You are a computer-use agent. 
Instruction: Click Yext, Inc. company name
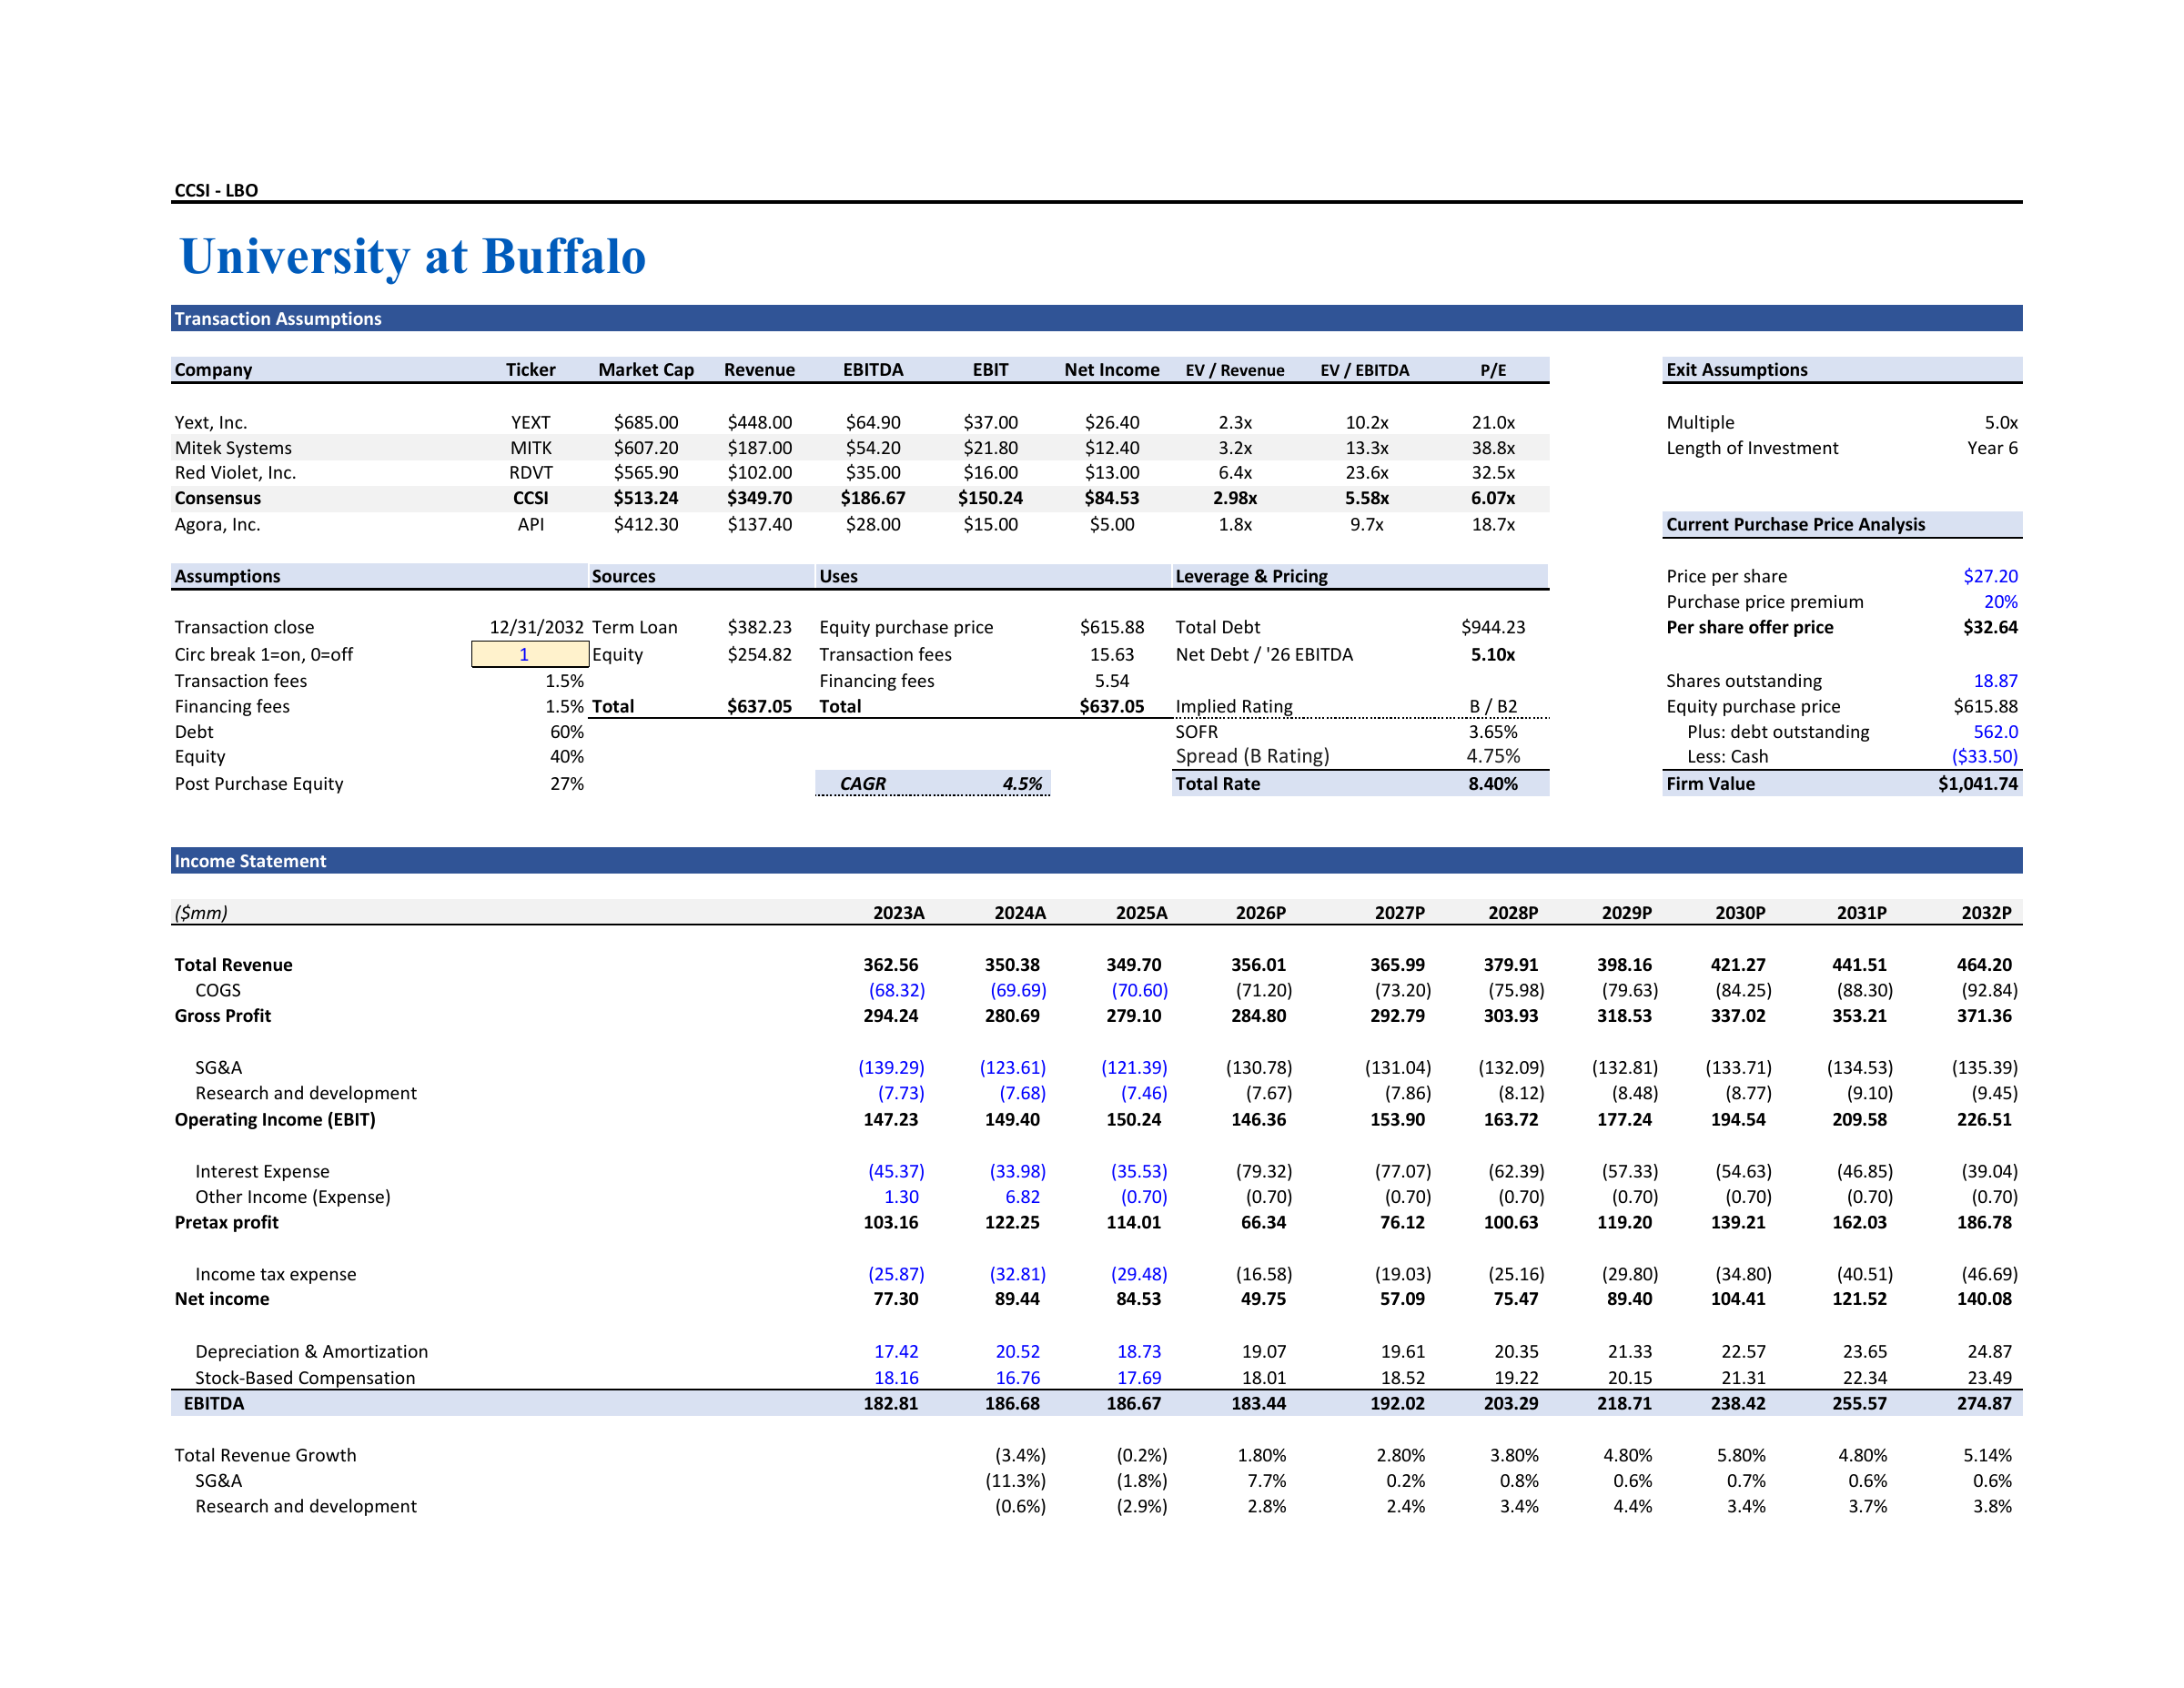pyautogui.click(x=211, y=422)
